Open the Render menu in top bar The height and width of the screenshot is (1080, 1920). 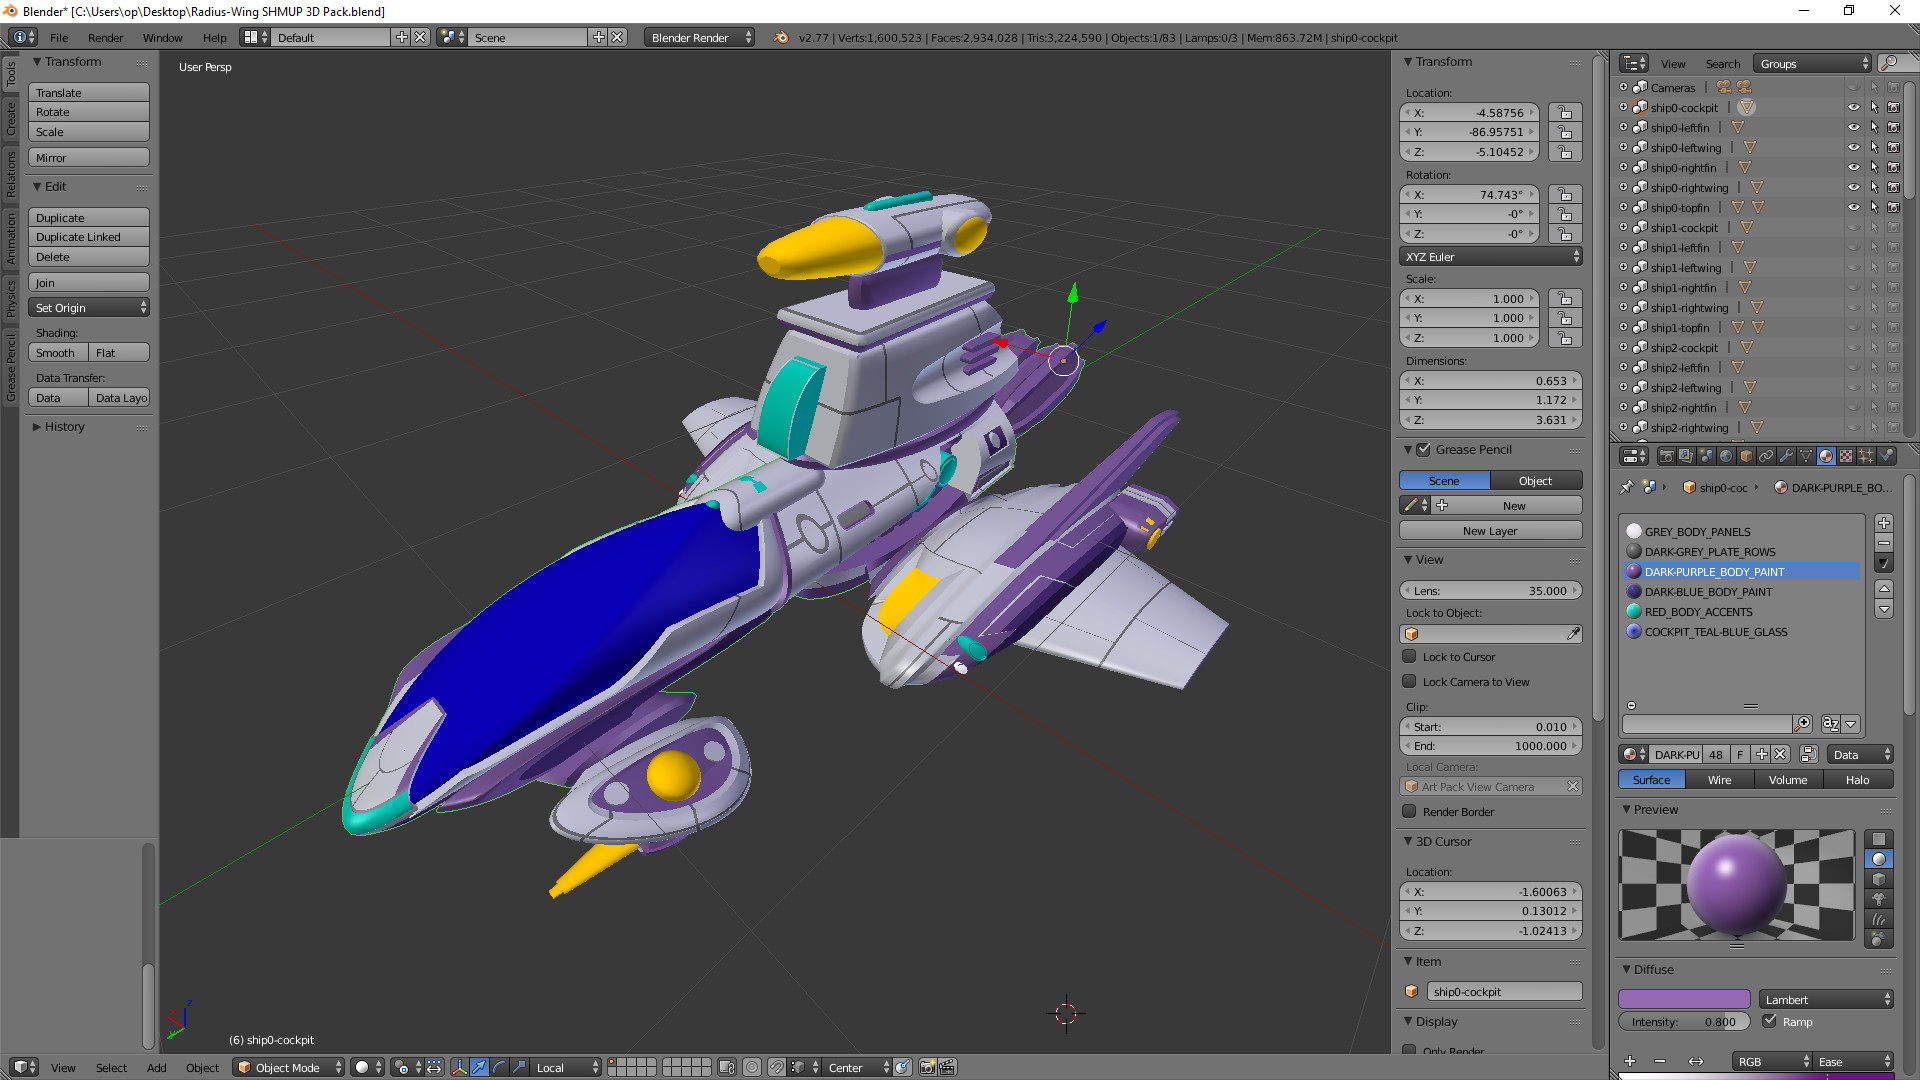click(105, 37)
